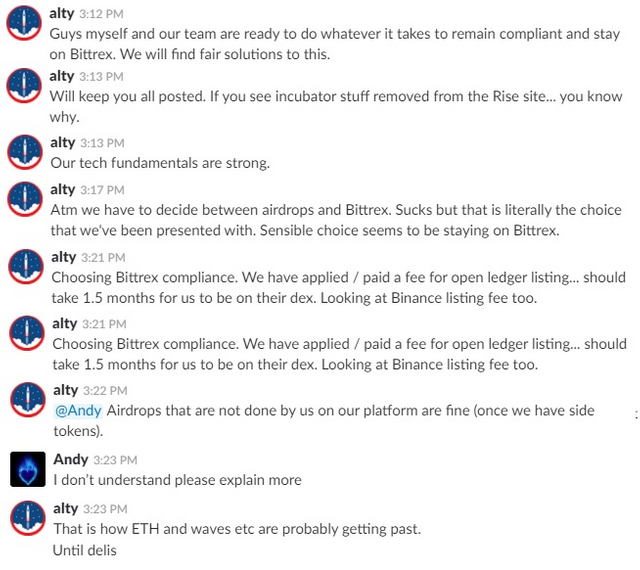The height and width of the screenshot is (570, 640).
Task: Click alty's avatar on the second 3:21 PM message
Action: tap(27, 333)
